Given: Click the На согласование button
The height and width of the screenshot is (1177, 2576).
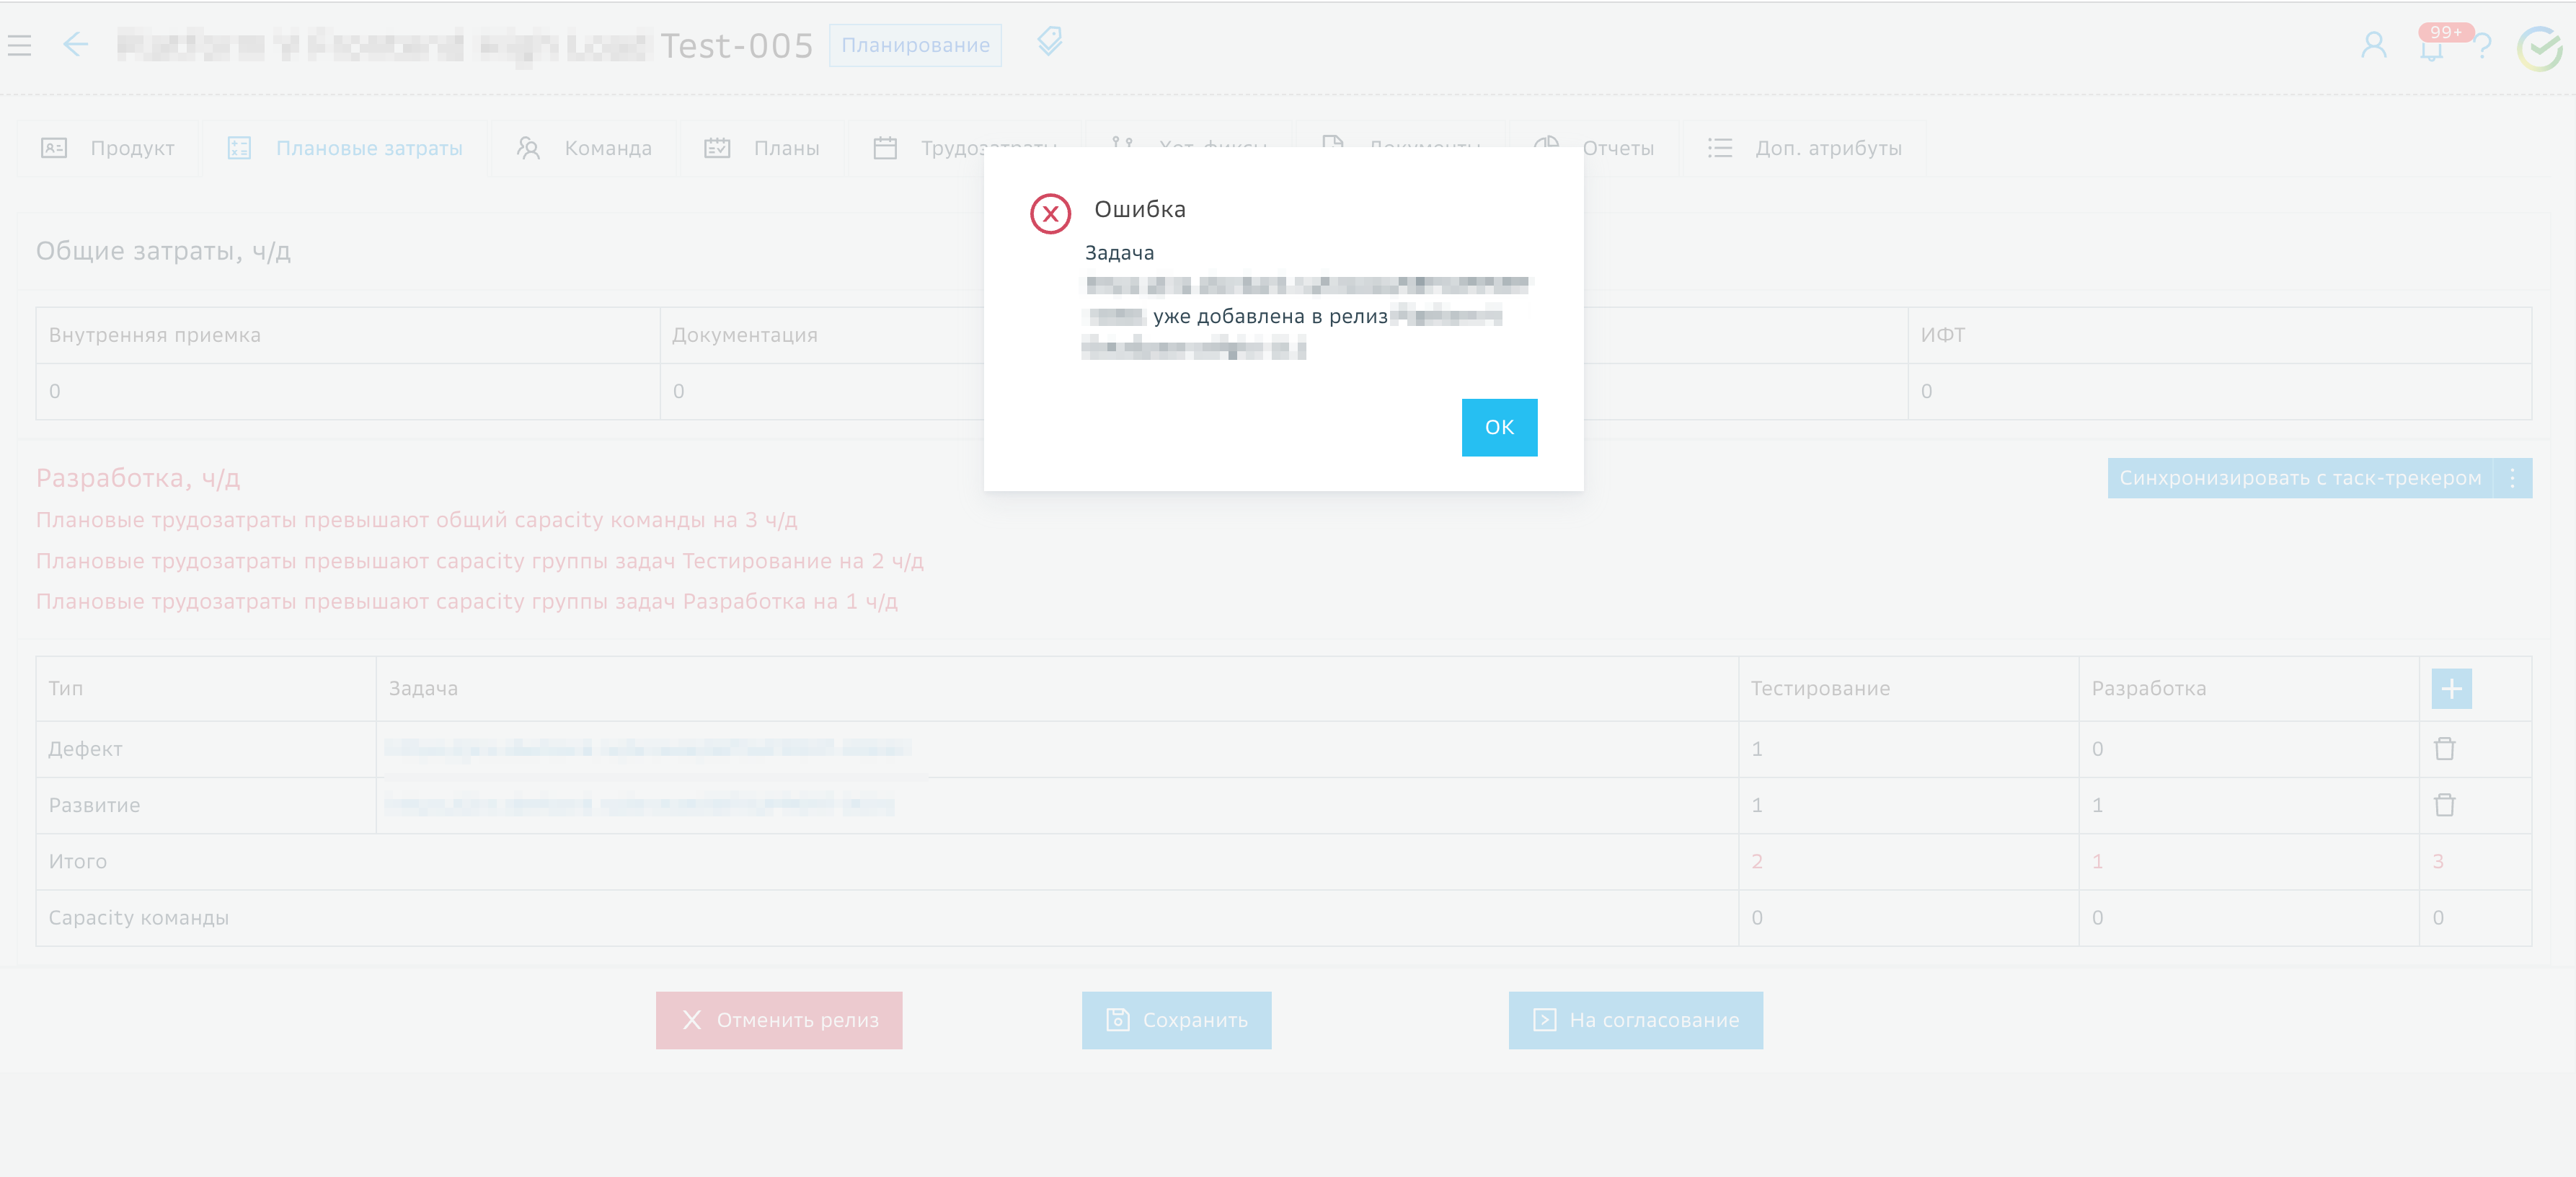Looking at the screenshot, I should [1635, 1020].
